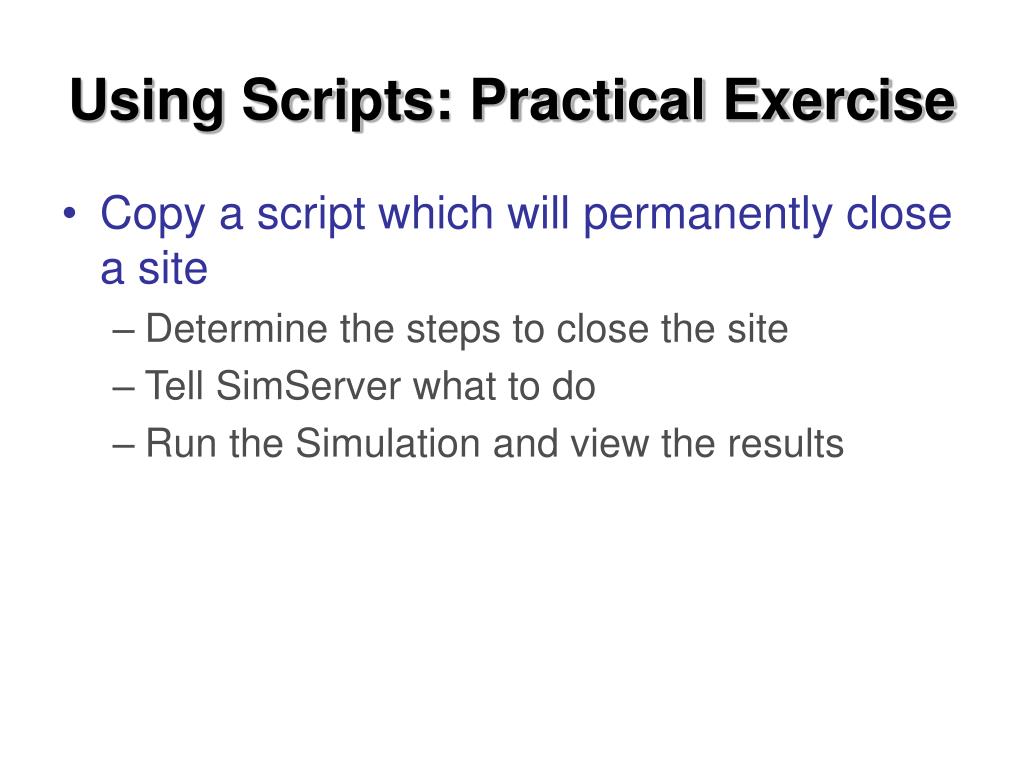Click the word 'Exercise' in the title
This screenshot has width=1024, height=768.
pyautogui.click(x=840, y=99)
